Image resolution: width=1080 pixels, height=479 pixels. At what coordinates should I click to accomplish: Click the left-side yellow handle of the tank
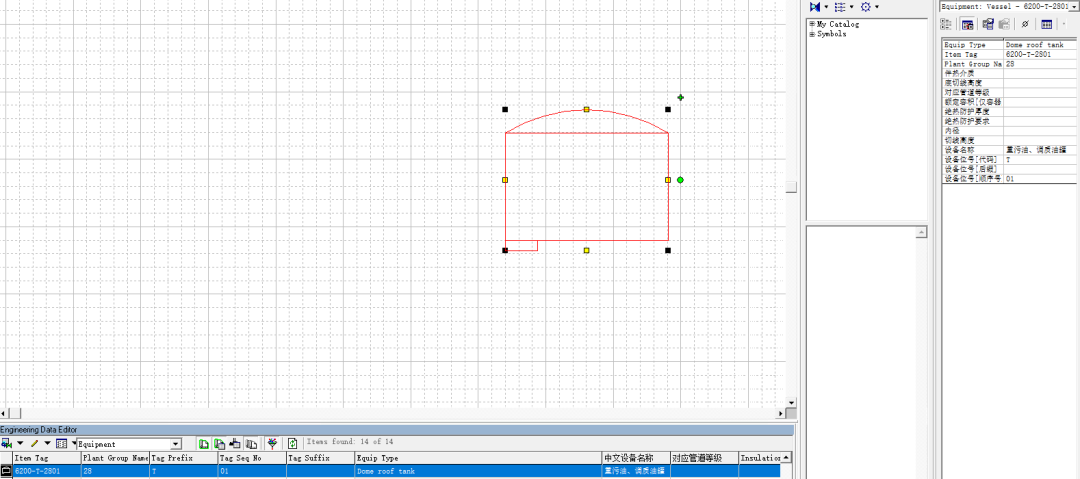click(x=505, y=180)
